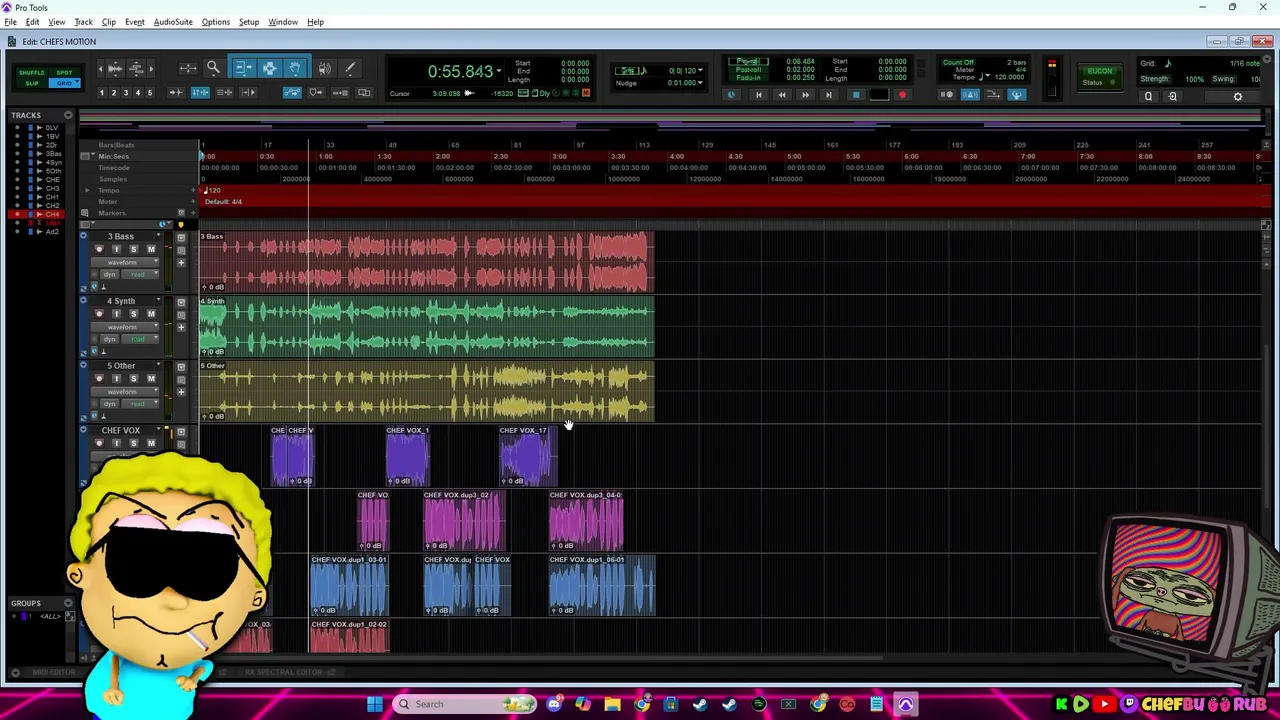Arm recording with the Record button
The width and height of the screenshot is (1280, 720).
pyautogui.click(x=902, y=95)
